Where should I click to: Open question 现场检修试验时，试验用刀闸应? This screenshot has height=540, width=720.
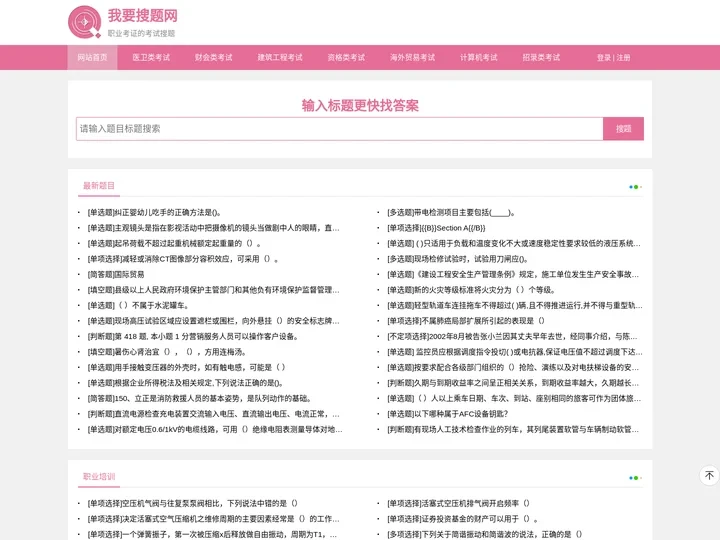click(458, 259)
